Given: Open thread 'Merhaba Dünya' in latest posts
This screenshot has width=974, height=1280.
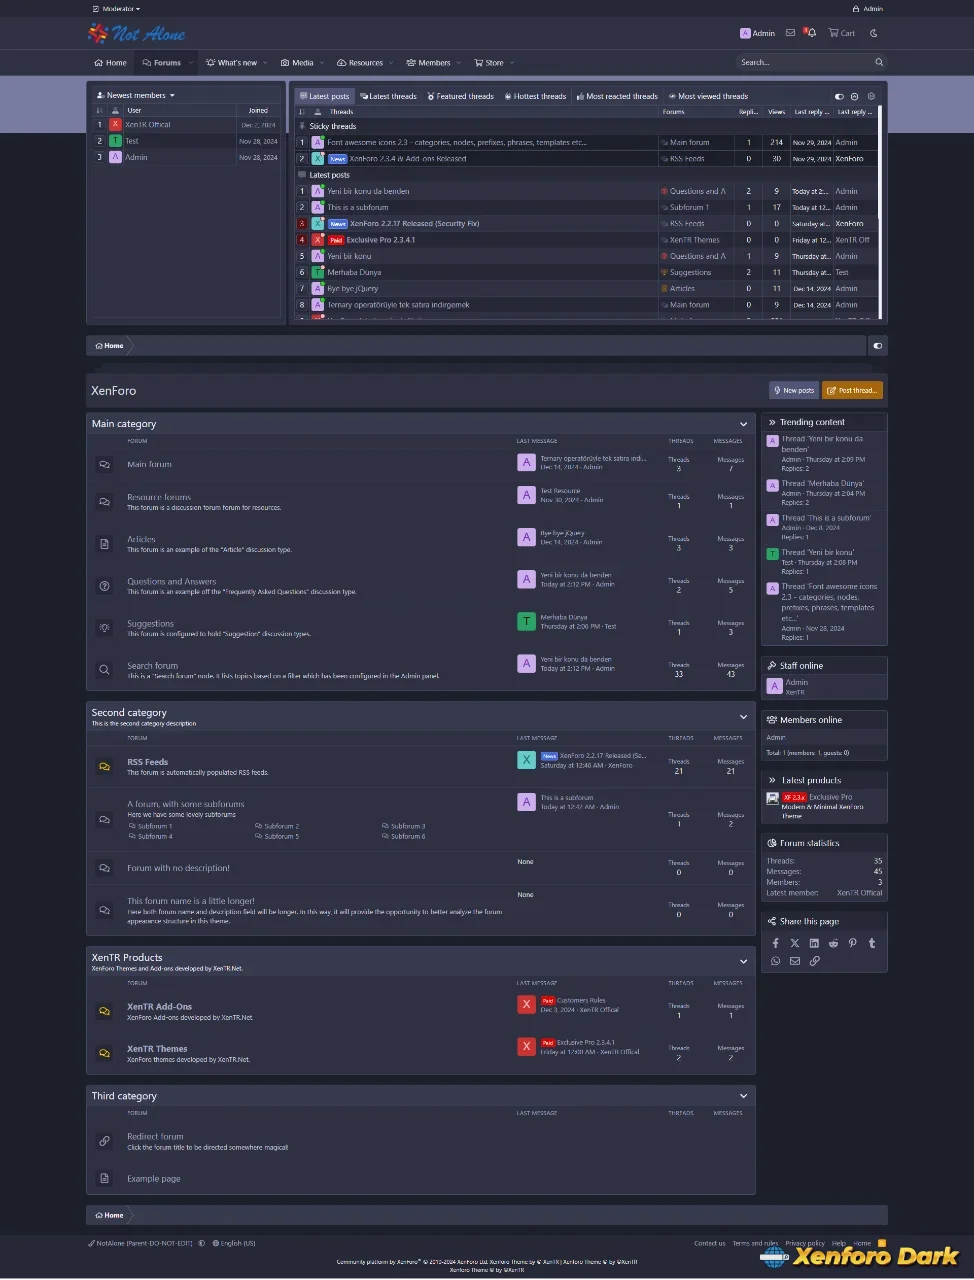Looking at the screenshot, I should coord(354,272).
